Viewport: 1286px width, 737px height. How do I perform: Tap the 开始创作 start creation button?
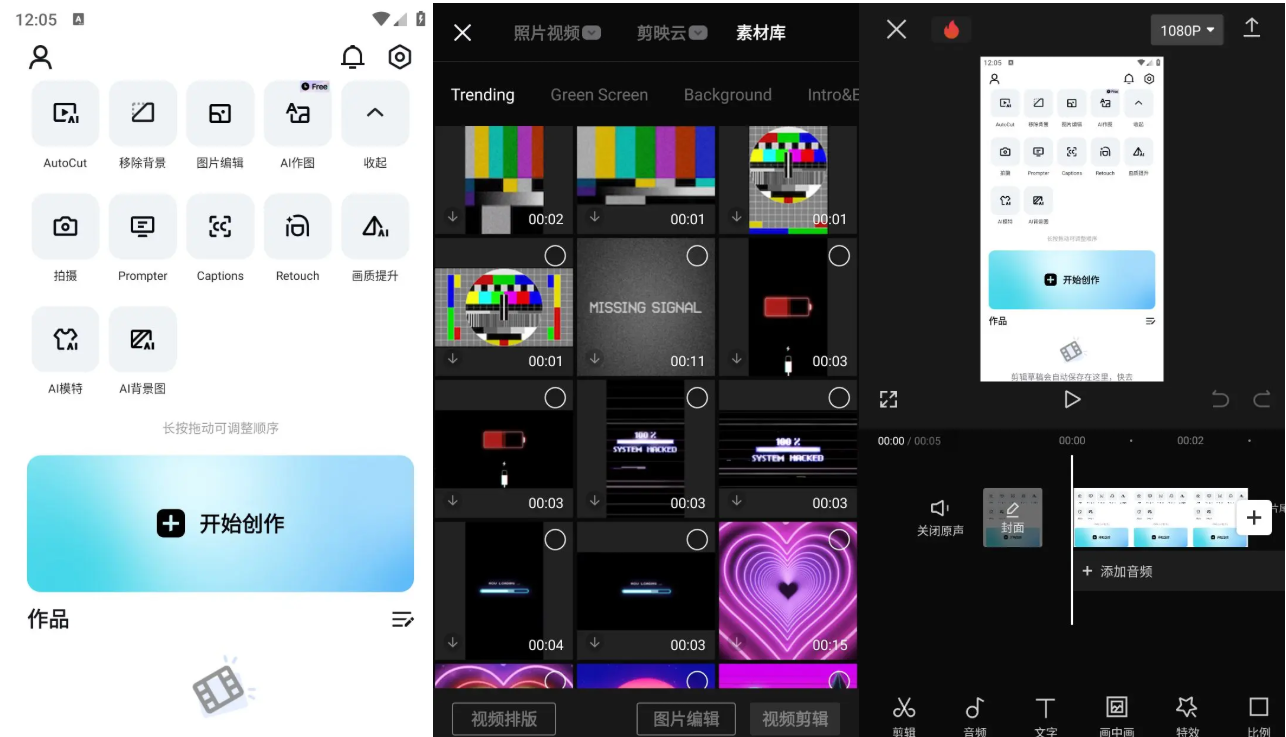pos(220,524)
